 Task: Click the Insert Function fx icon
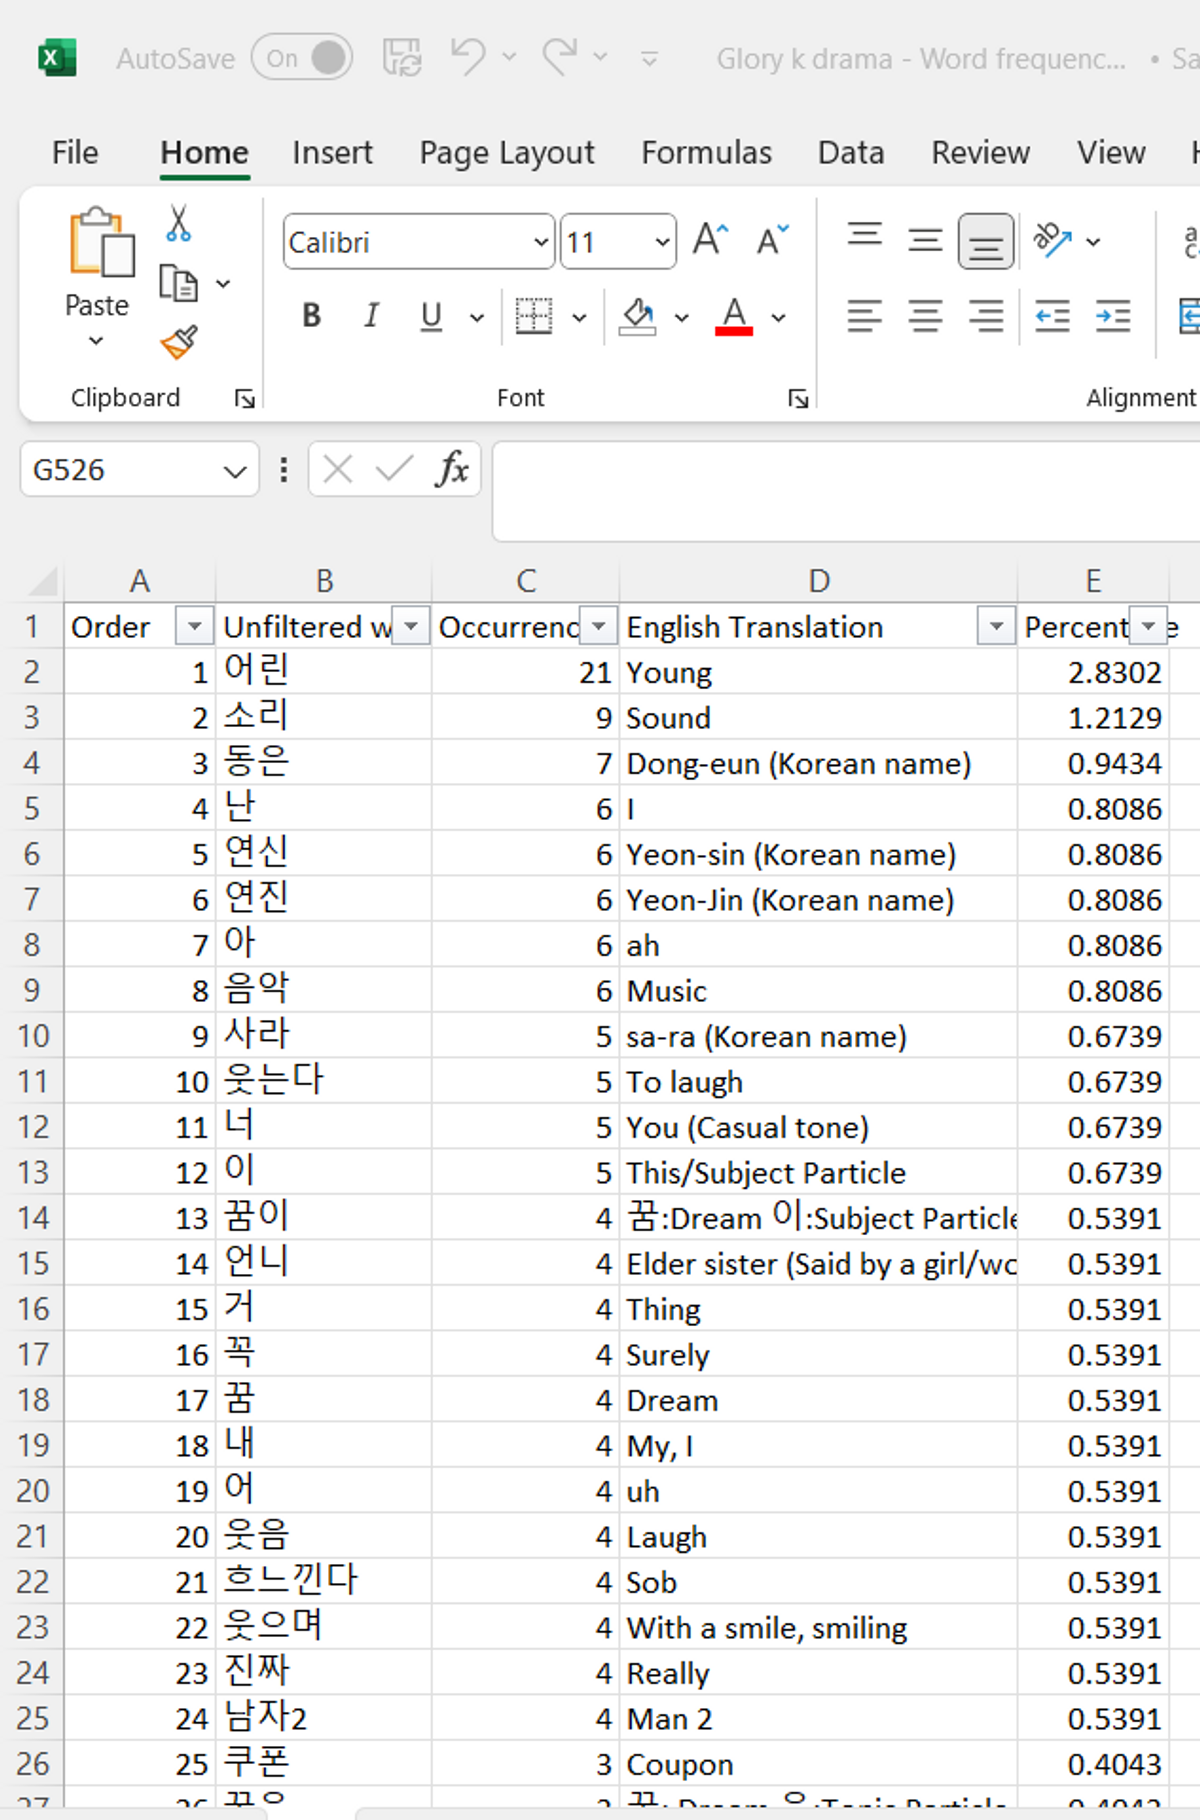tap(451, 468)
